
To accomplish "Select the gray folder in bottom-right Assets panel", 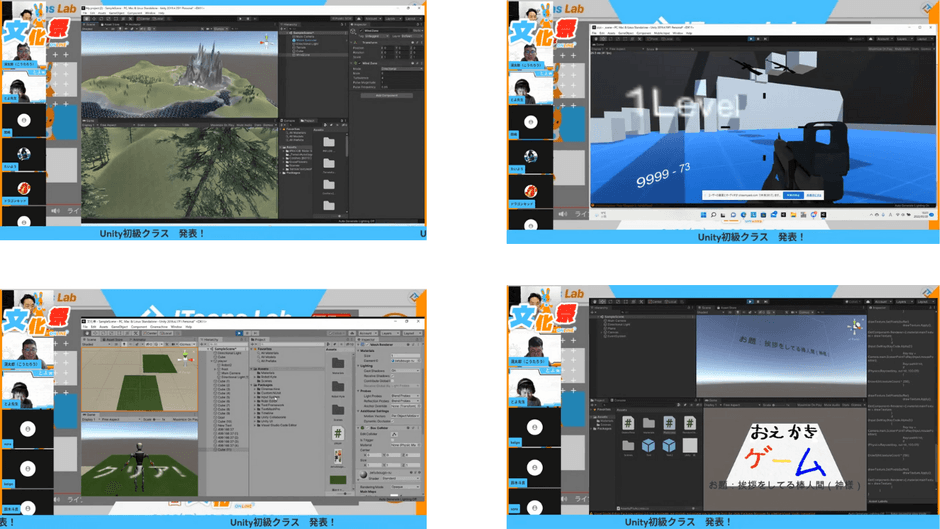I will tap(649, 423).
